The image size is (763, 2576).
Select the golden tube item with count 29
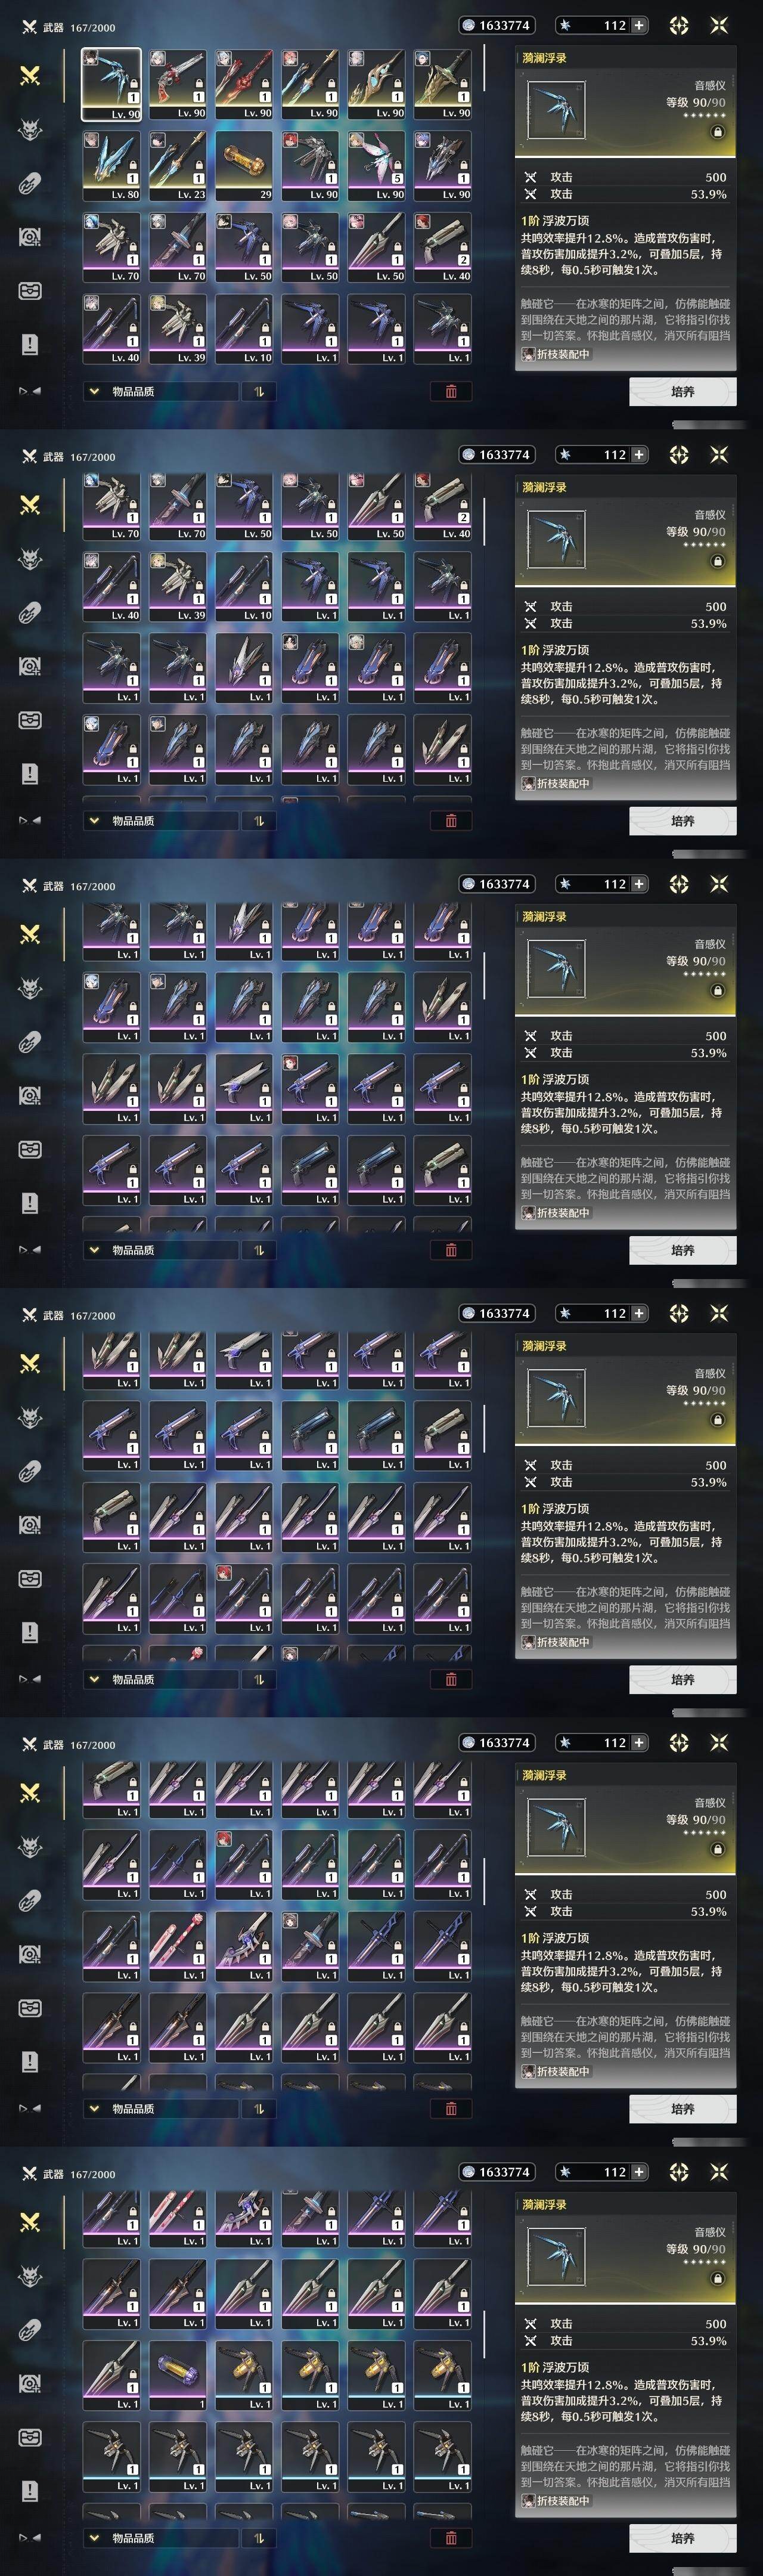click(x=244, y=166)
